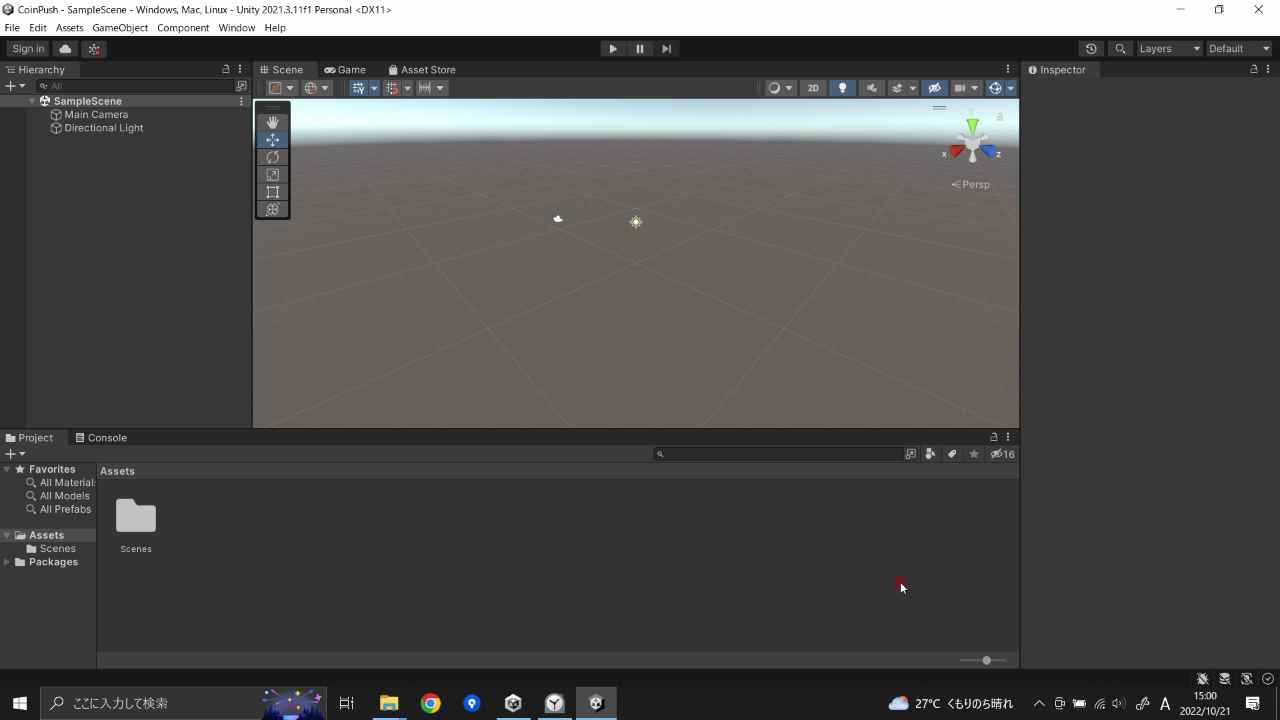Screen dimensions: 1280x720
Task: Open the Assets menu
Action: coord(69,28)
